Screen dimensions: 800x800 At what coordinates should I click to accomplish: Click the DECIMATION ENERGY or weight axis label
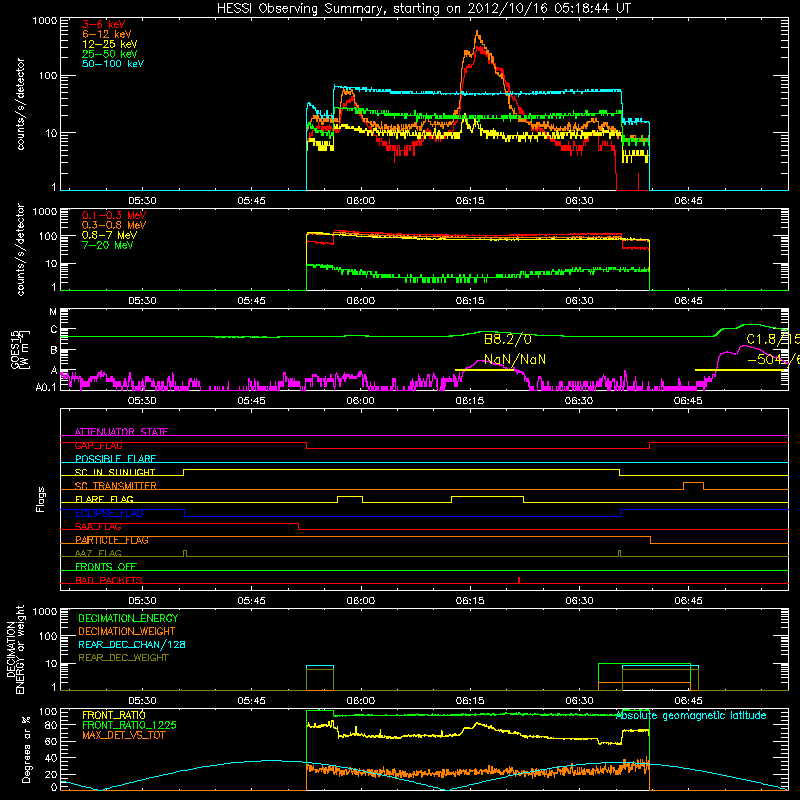[x=15, y=649]
